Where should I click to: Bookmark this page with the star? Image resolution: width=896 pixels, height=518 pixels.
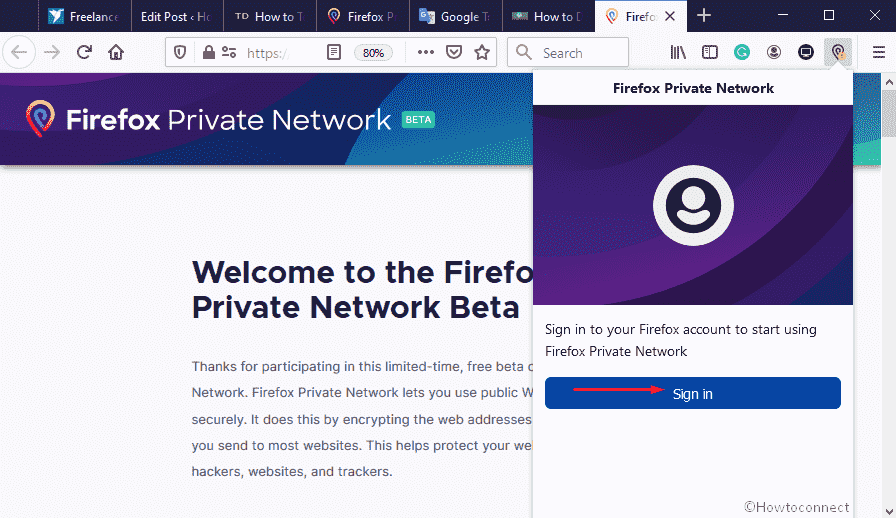click(482, 53)
